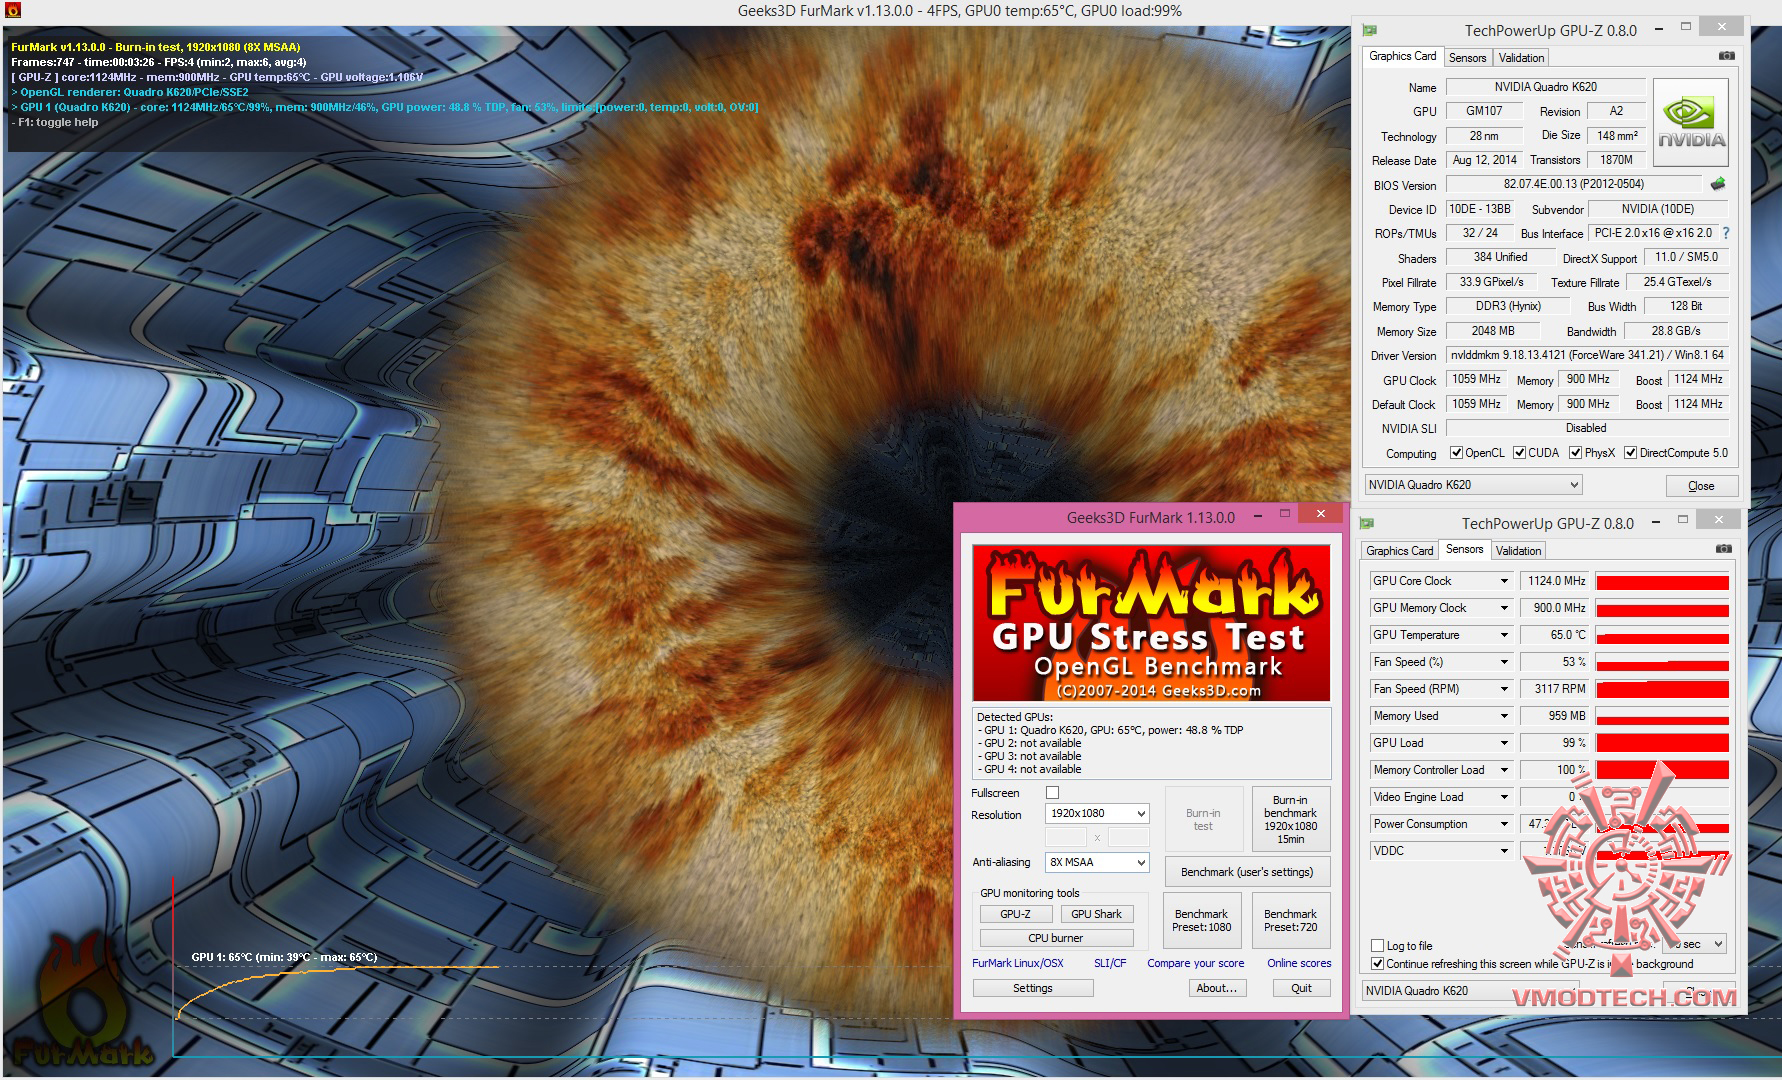Run Benchmark Preset:720
Viewport: 1782px width, 1080px height.
pos(1290,920)
